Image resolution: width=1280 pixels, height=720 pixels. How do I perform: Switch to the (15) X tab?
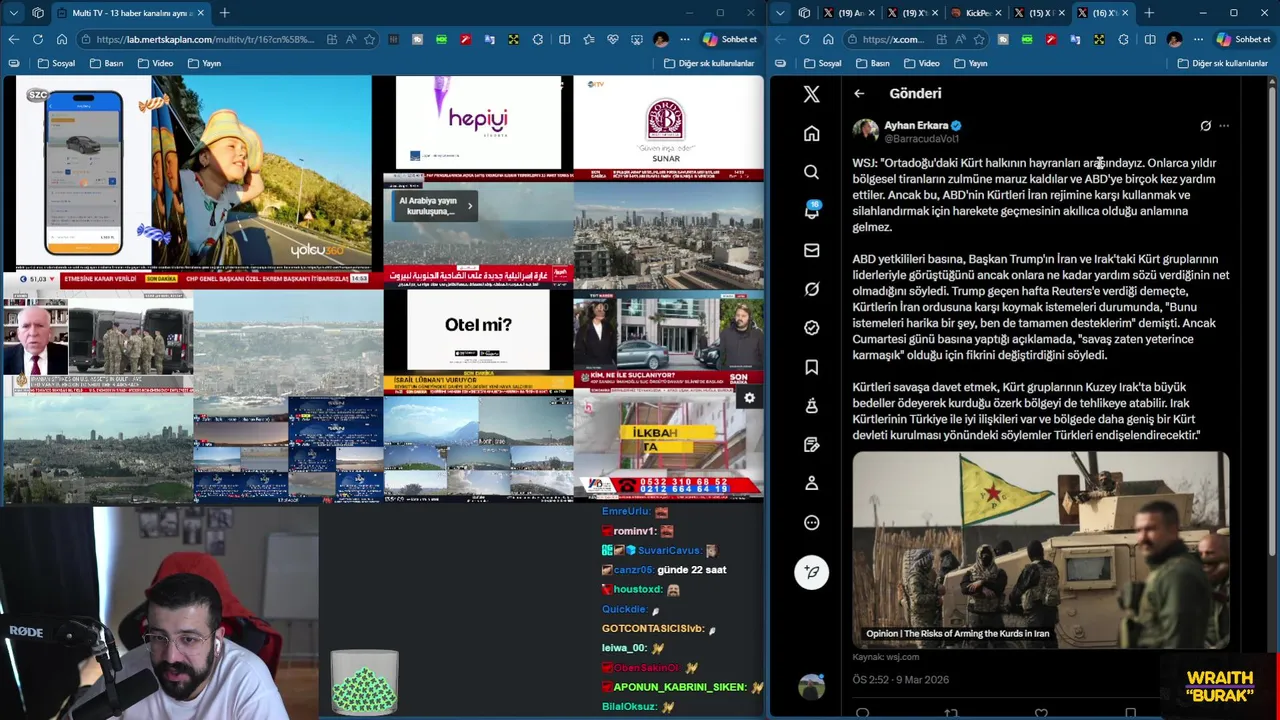1039,13
